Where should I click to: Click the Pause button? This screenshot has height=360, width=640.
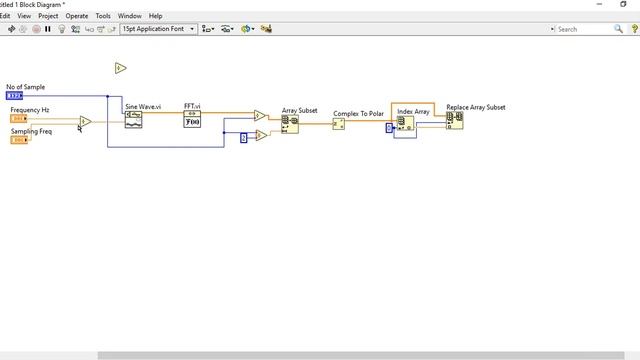tap(48, 29)
